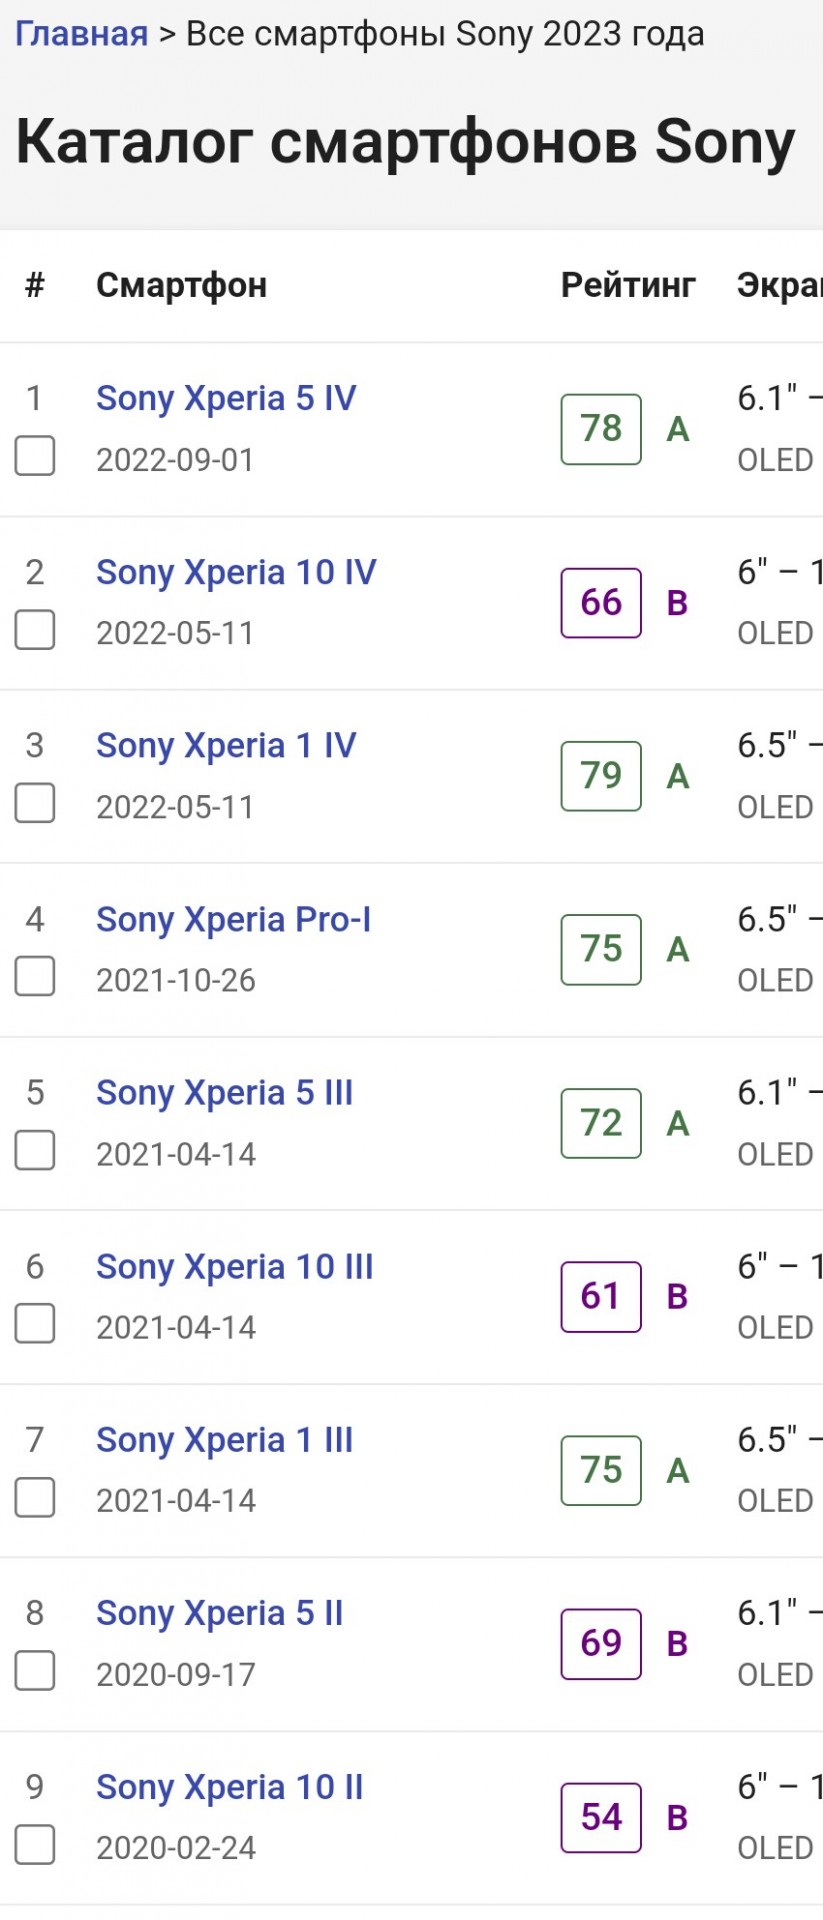Open Sony Xperia 10 II link
The width and height of the screenshot is (823, 1920).
(x=230, y=1787)
